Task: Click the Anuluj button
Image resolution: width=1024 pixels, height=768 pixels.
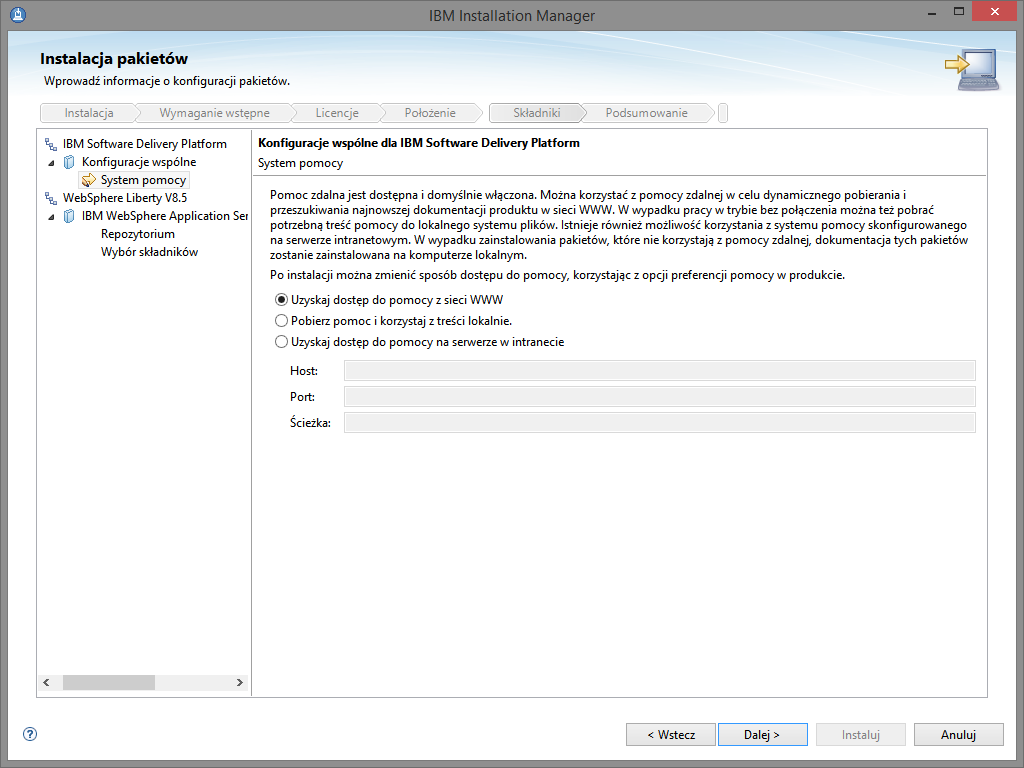Action: (958, 735)
